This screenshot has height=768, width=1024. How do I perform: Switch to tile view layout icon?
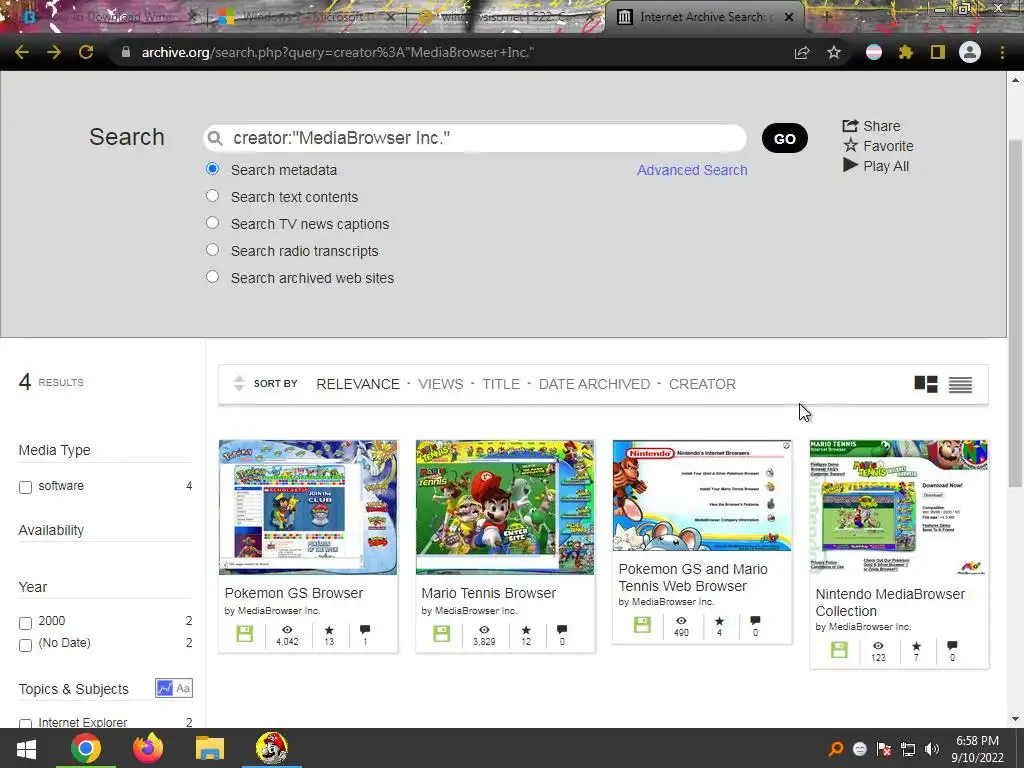(x=925, y=384)
